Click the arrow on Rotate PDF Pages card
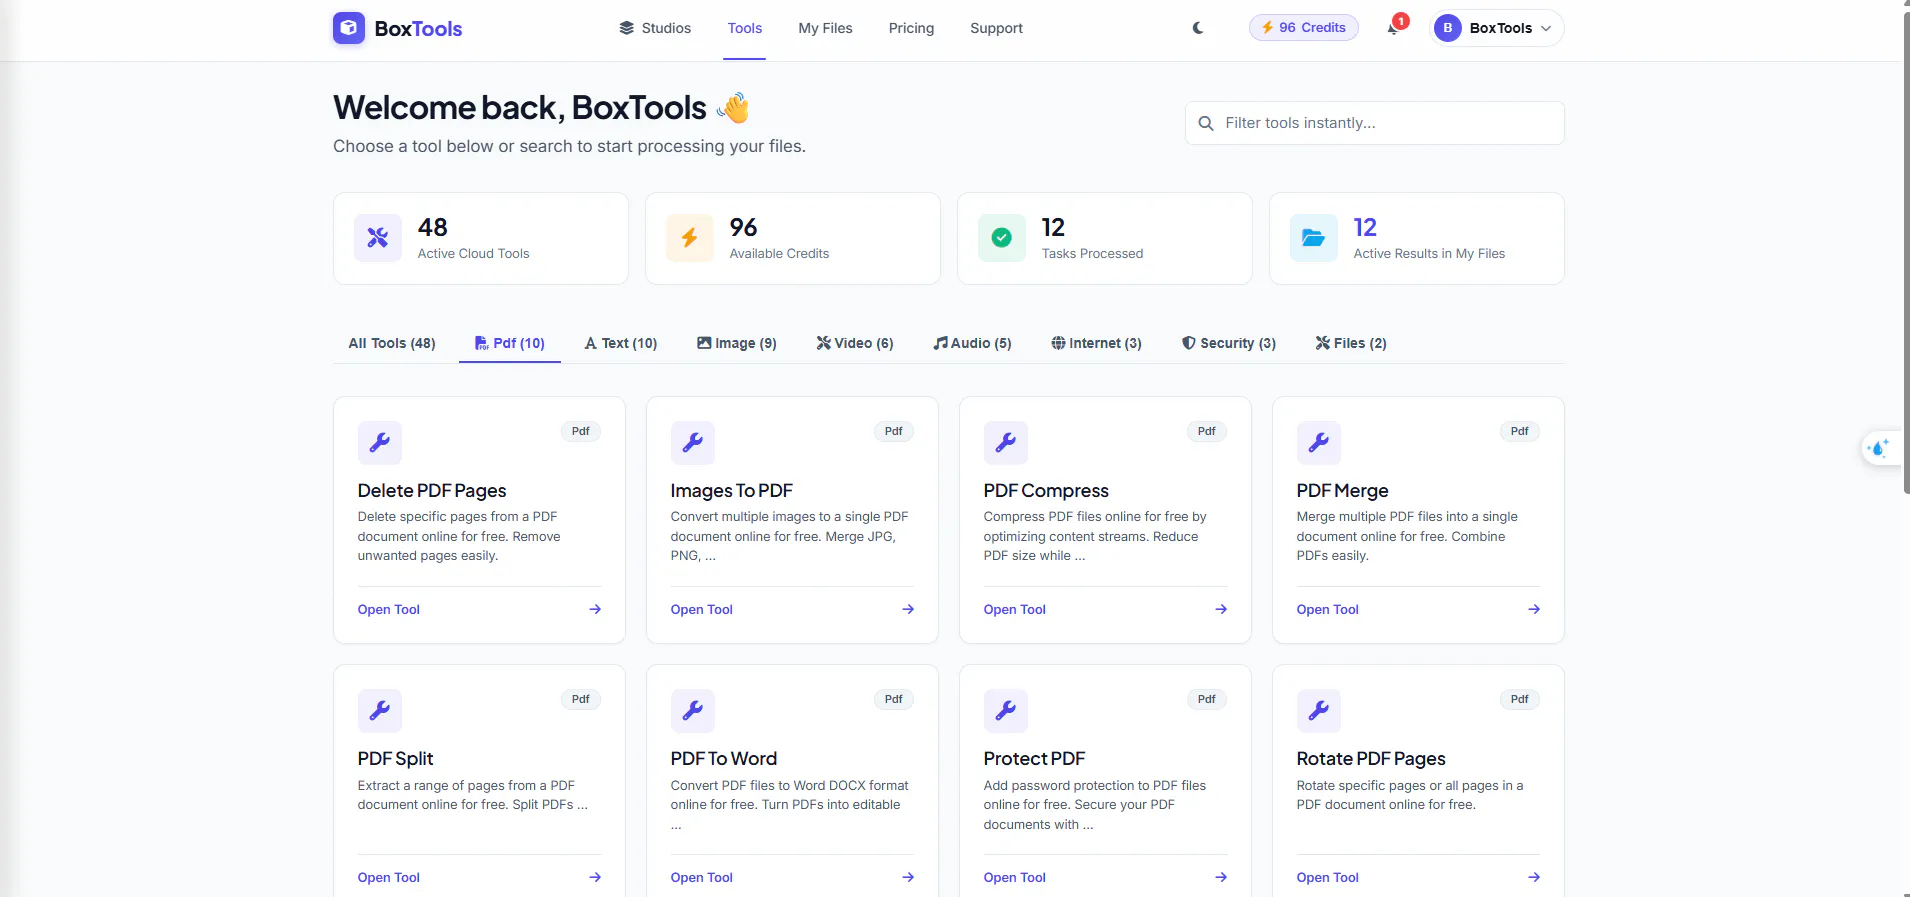This screenshot has height=897, width=1910. [x=1534, y=877]
